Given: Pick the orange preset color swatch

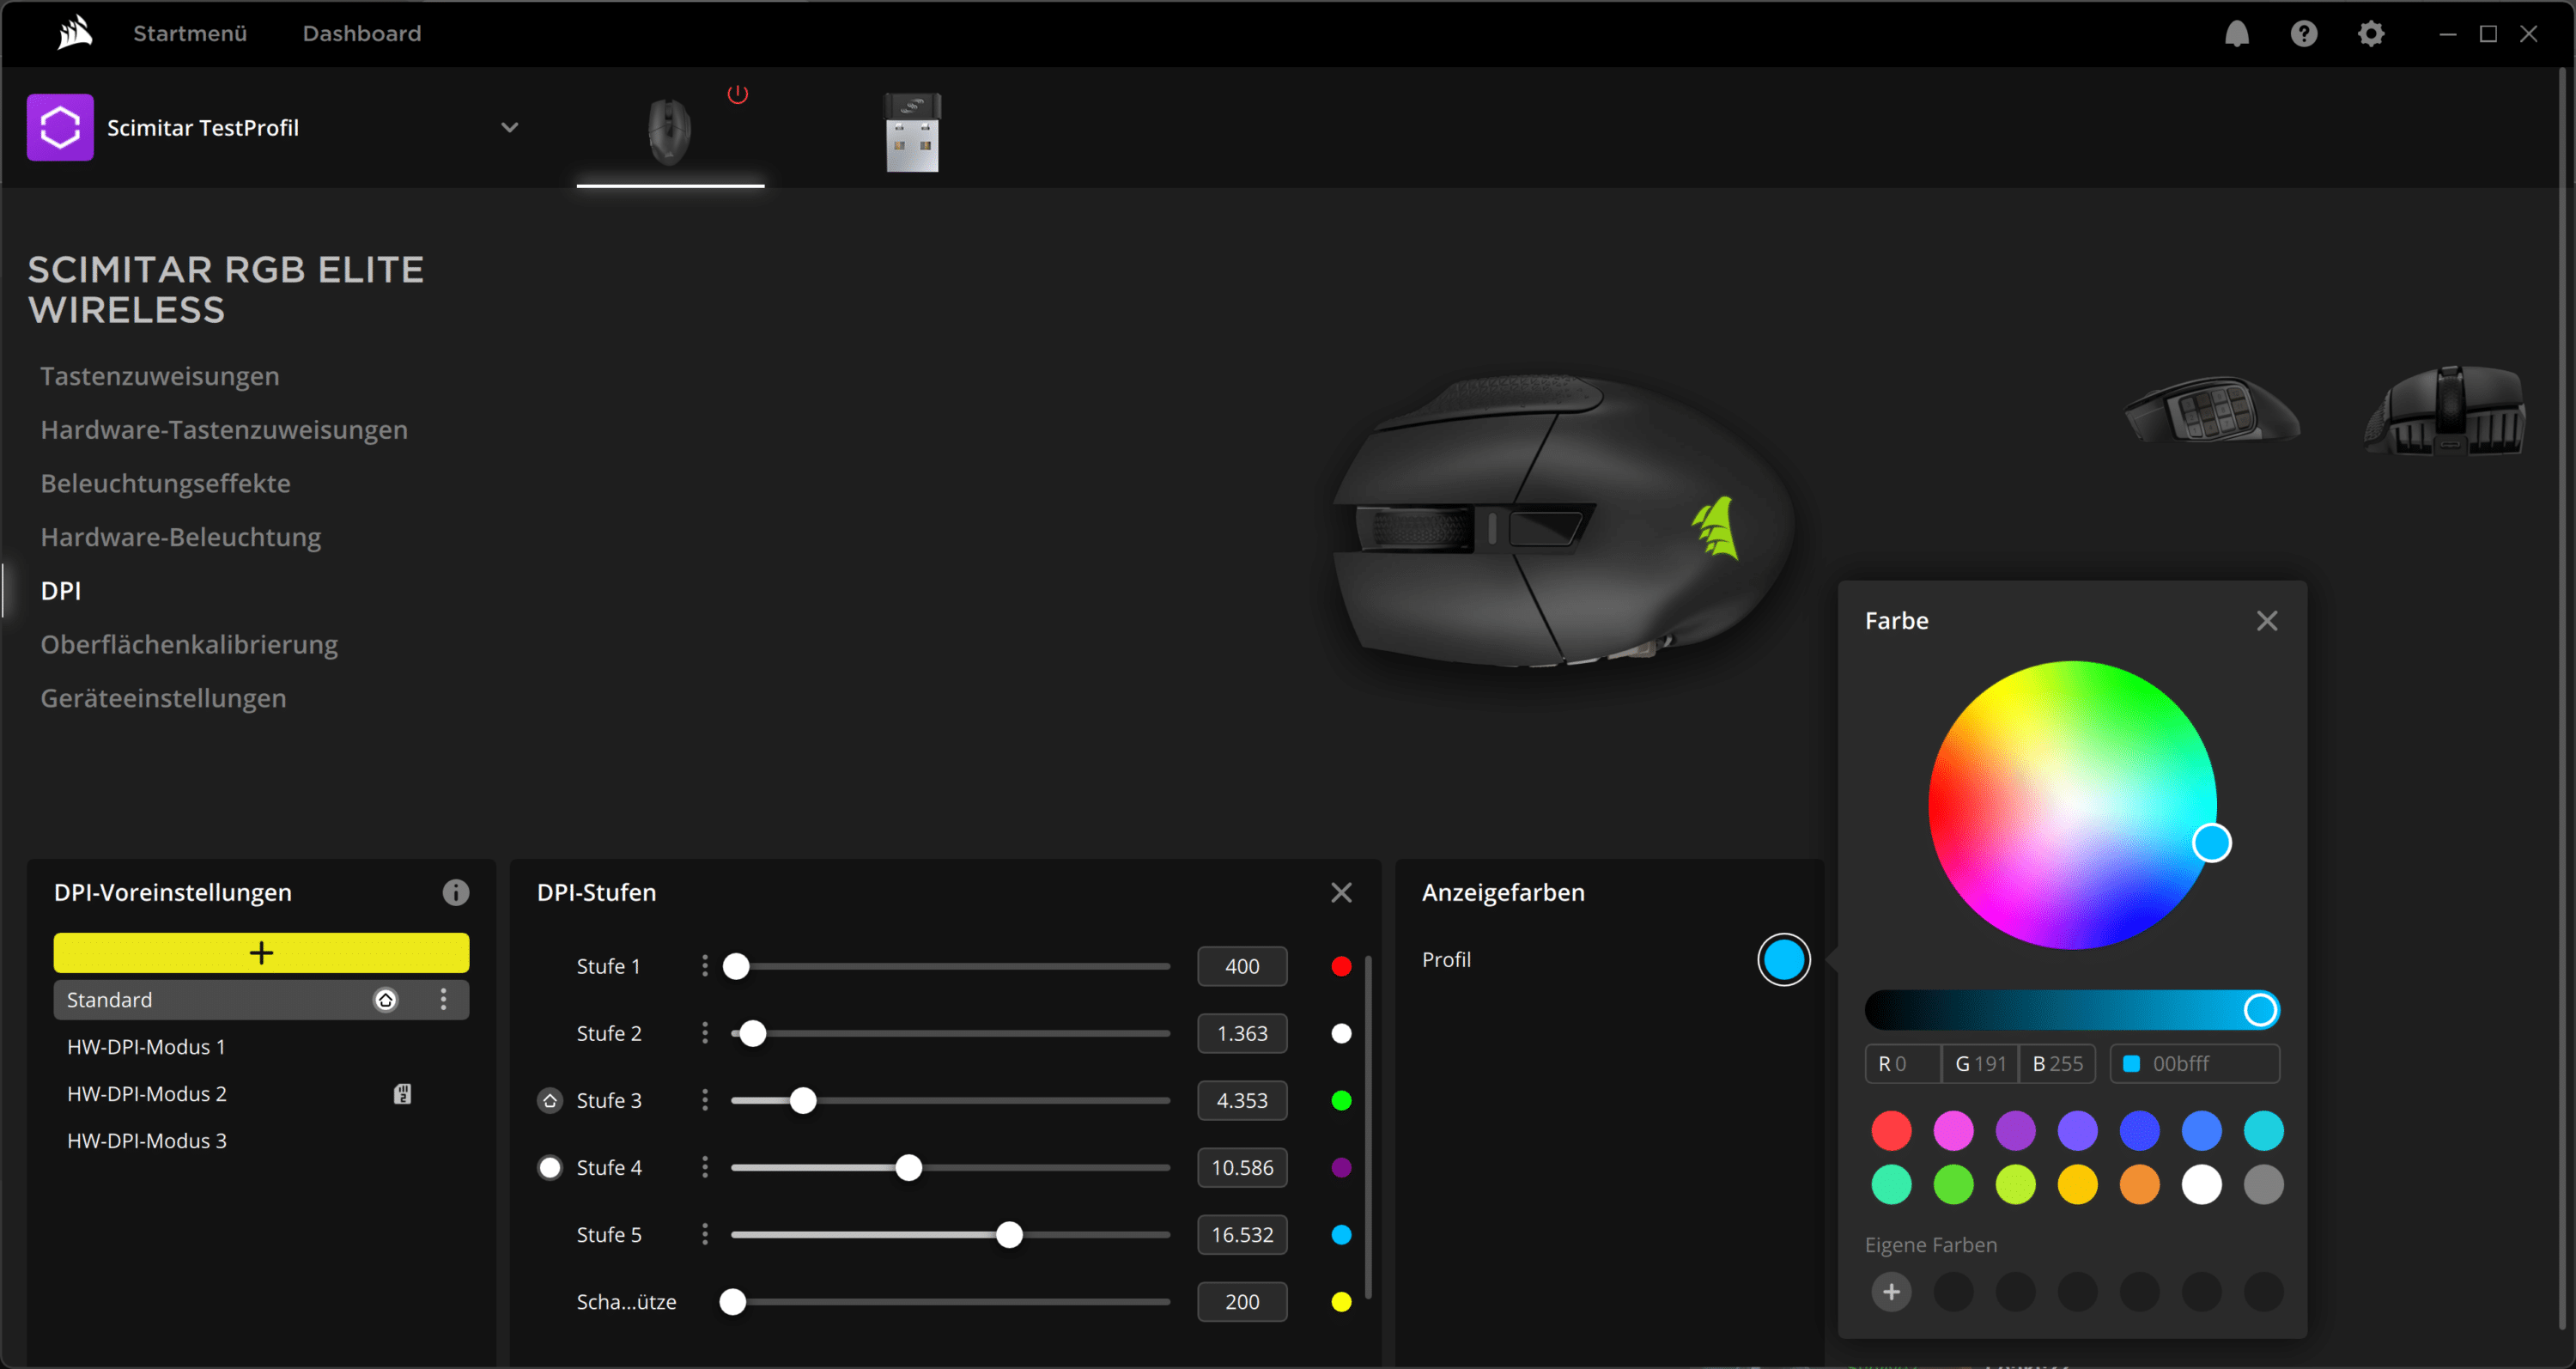Looking at the screenshot, I should point(2139,1184).
